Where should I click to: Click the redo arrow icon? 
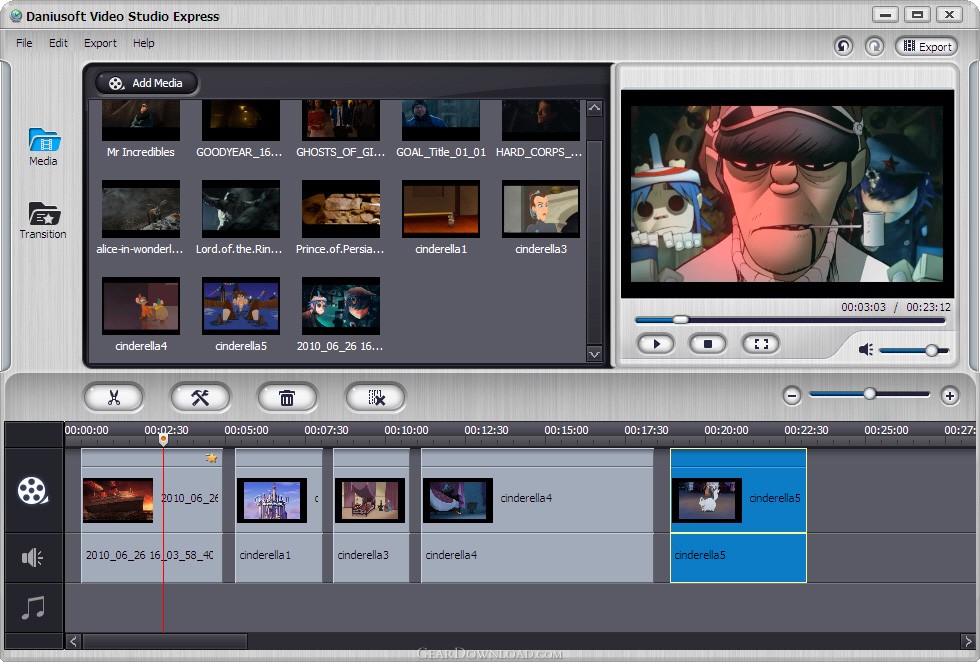pos(874,46)
